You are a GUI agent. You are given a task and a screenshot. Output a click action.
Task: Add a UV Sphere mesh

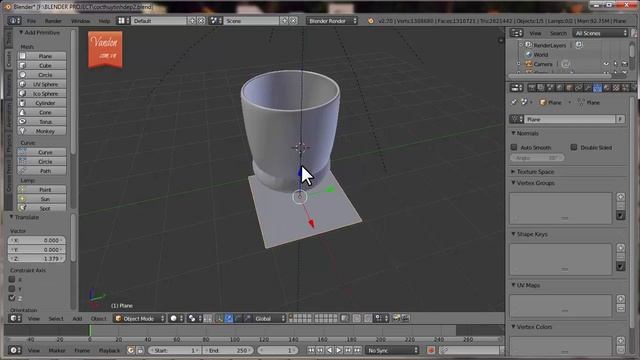[42, 84]
